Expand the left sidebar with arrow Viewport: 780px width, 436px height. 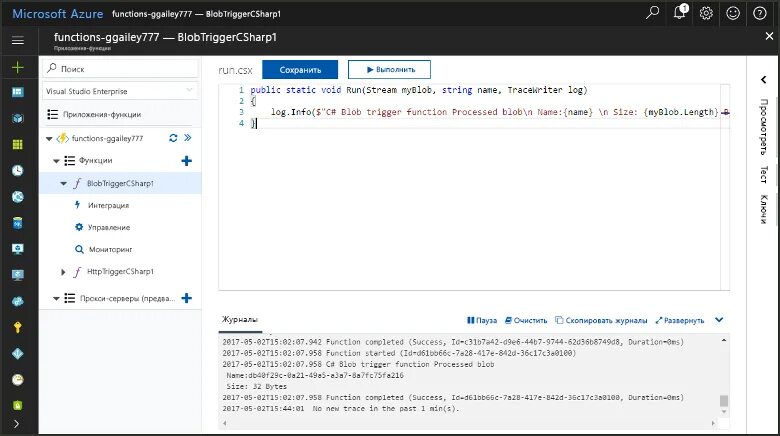click(x=16, y=424)
